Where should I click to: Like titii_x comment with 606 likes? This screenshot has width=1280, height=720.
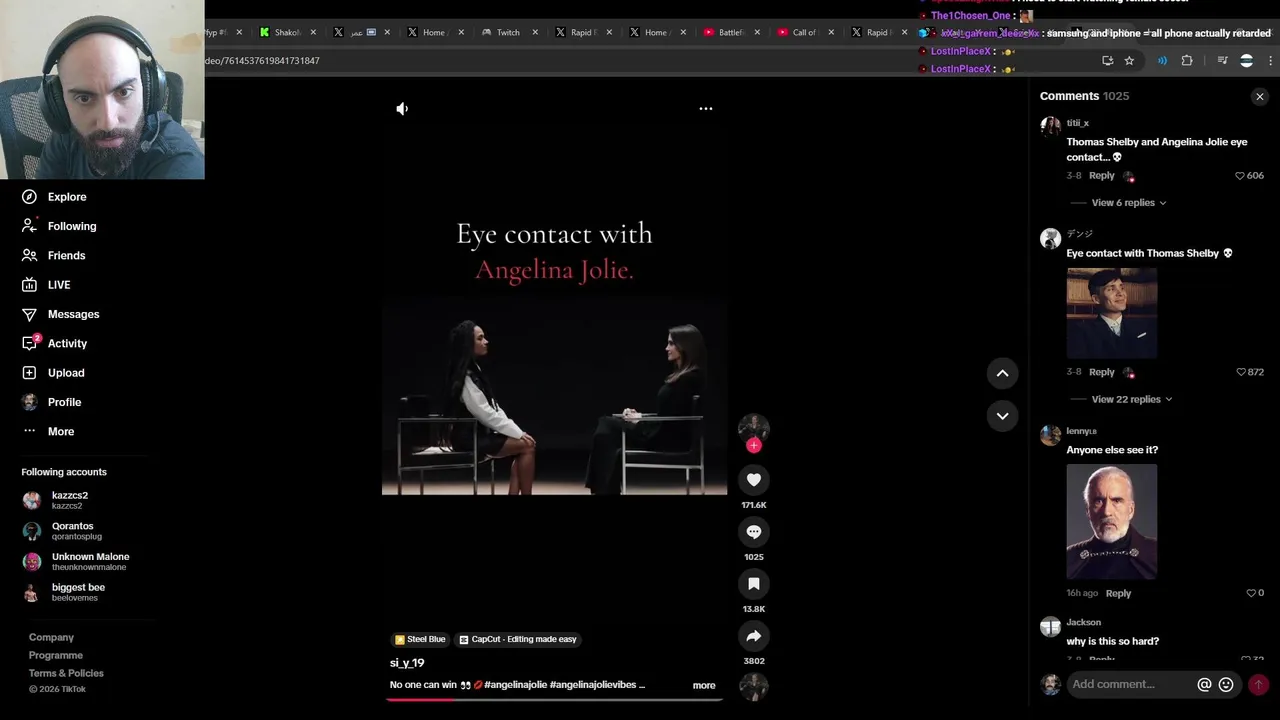1240,176
